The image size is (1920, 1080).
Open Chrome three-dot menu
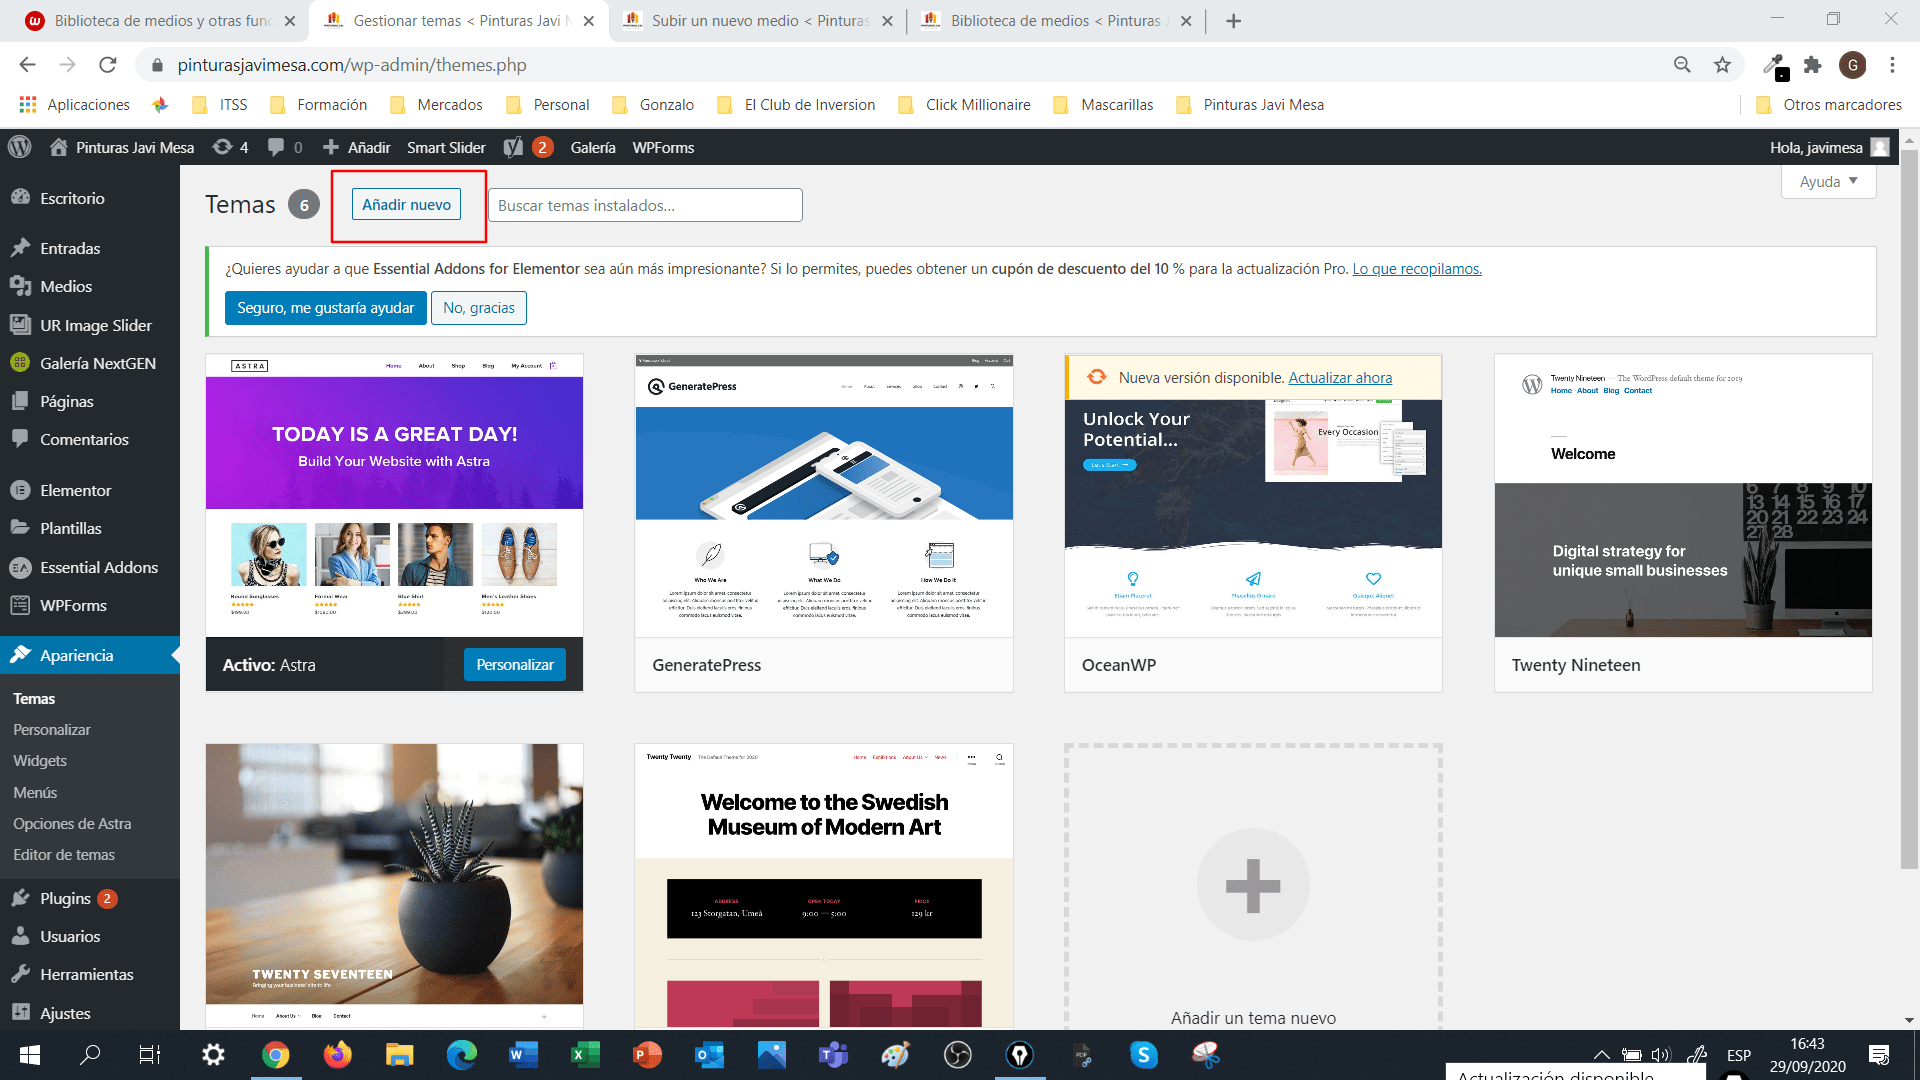coord(1892,65)
